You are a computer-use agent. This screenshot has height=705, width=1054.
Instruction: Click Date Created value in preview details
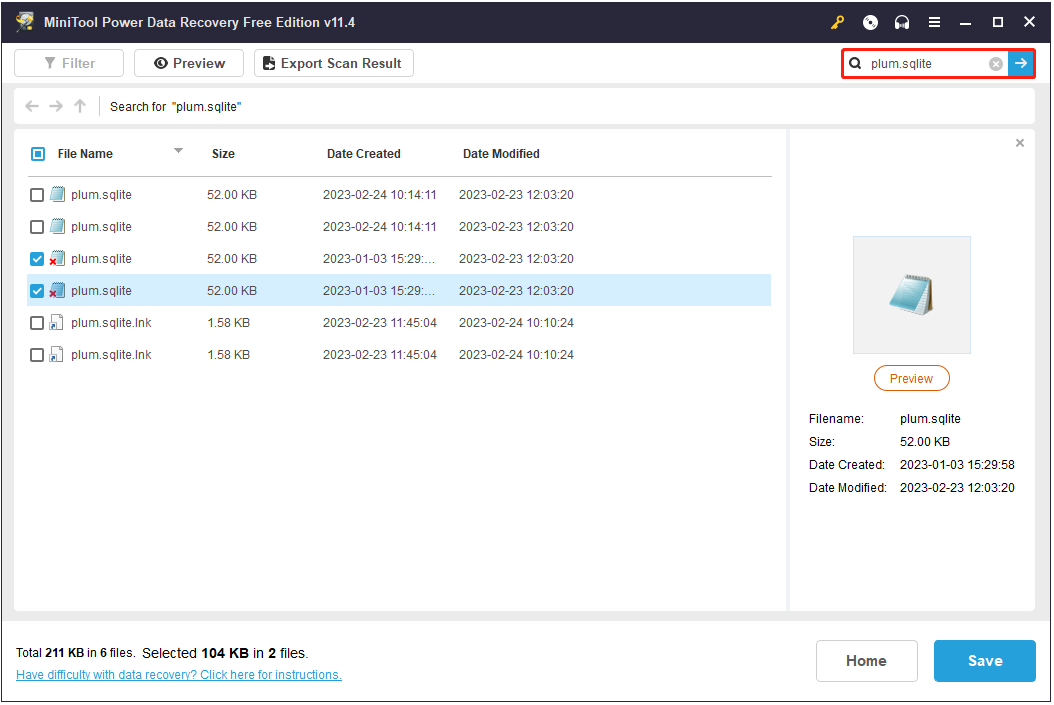point(957,465)
